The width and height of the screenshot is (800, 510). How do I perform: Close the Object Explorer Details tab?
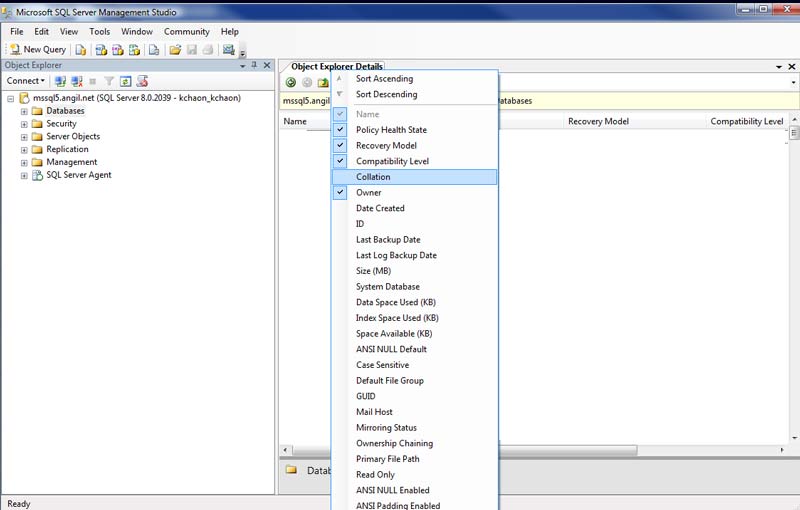click(792, 67)
